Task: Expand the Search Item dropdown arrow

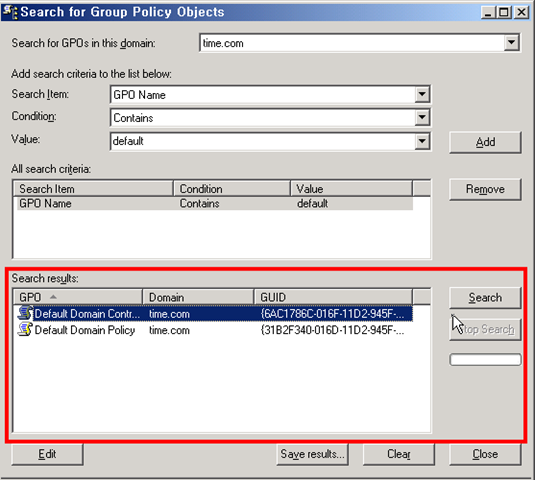Action: pos(422,94)
